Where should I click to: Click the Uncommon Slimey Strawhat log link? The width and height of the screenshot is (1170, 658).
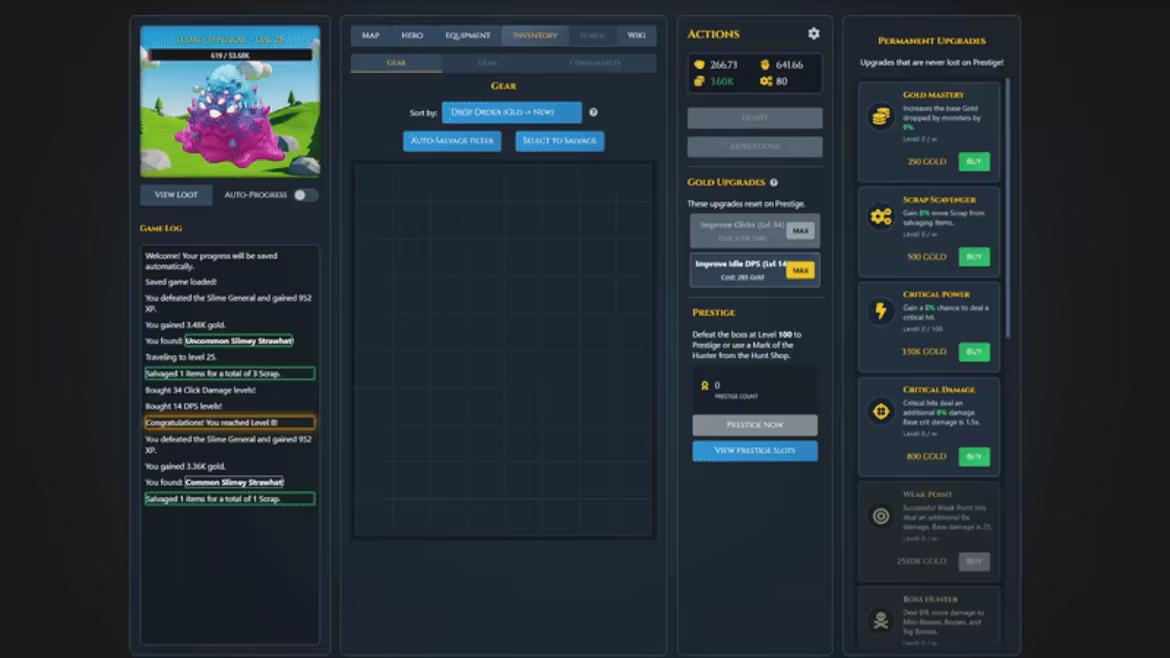pyautogui.click(x=239, y=341)
